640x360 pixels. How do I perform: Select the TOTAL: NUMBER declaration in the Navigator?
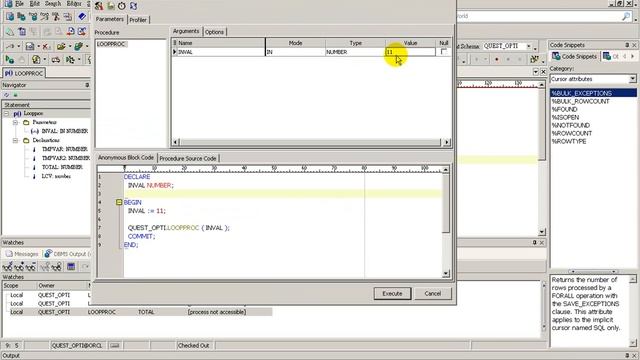pyautogui.click(x=62, y=167)
